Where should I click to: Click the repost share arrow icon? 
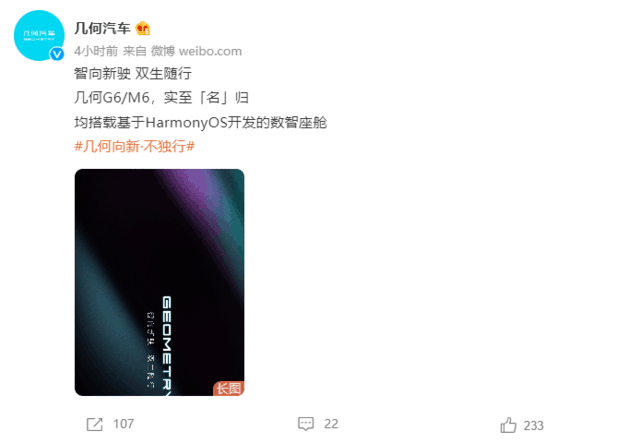point(95,424)
